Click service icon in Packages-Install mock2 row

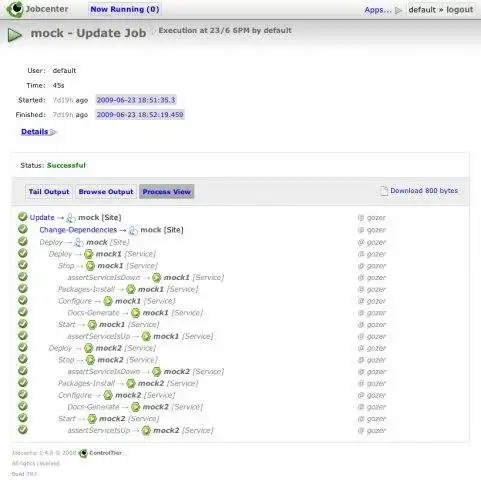[131, 384]
